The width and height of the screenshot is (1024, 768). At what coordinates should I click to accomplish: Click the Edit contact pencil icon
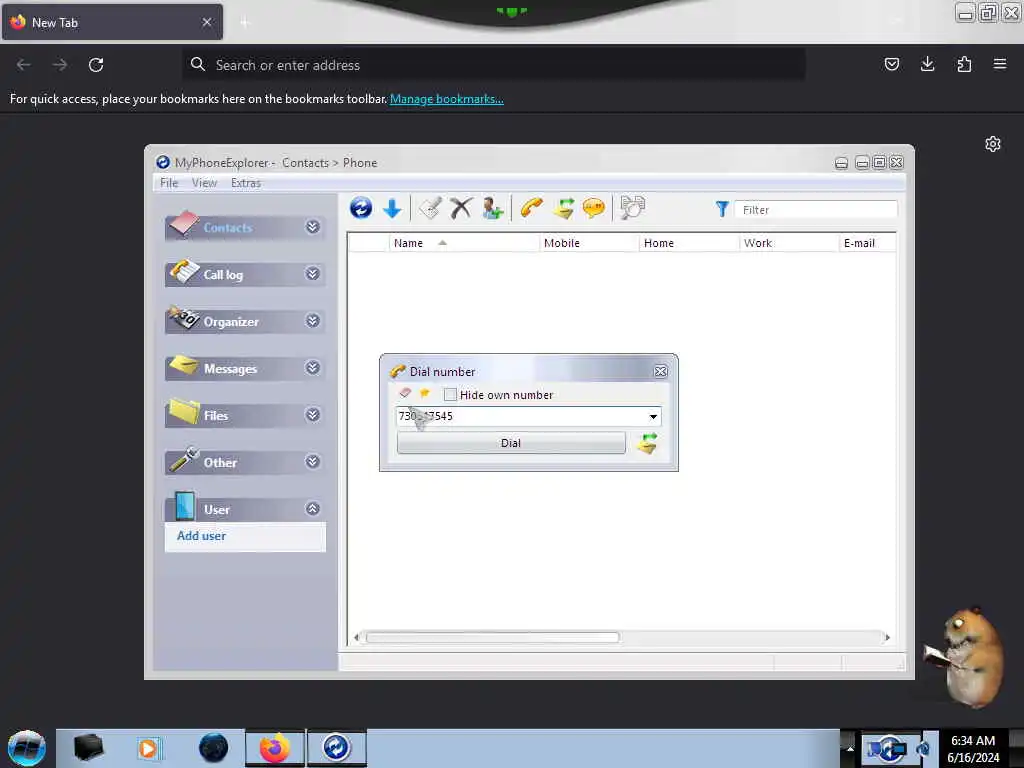430,208
